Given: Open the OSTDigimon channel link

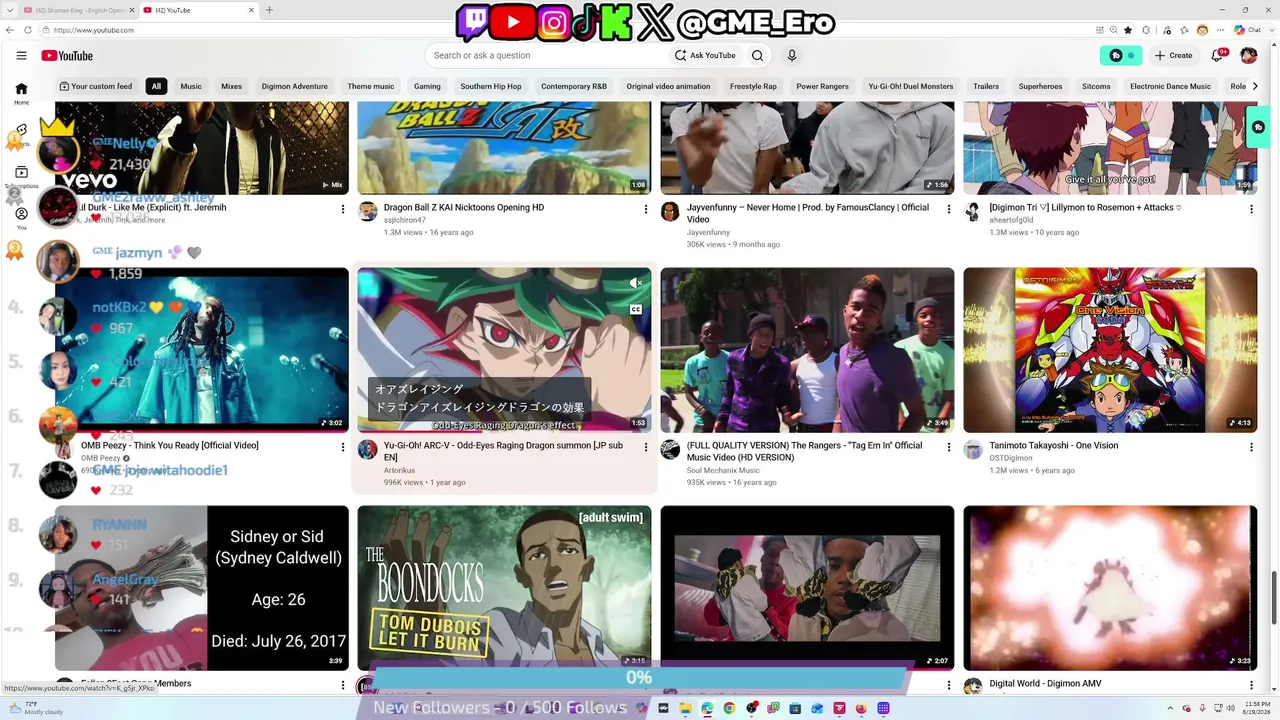Looking at the screenshot, I should (1011, 458).
